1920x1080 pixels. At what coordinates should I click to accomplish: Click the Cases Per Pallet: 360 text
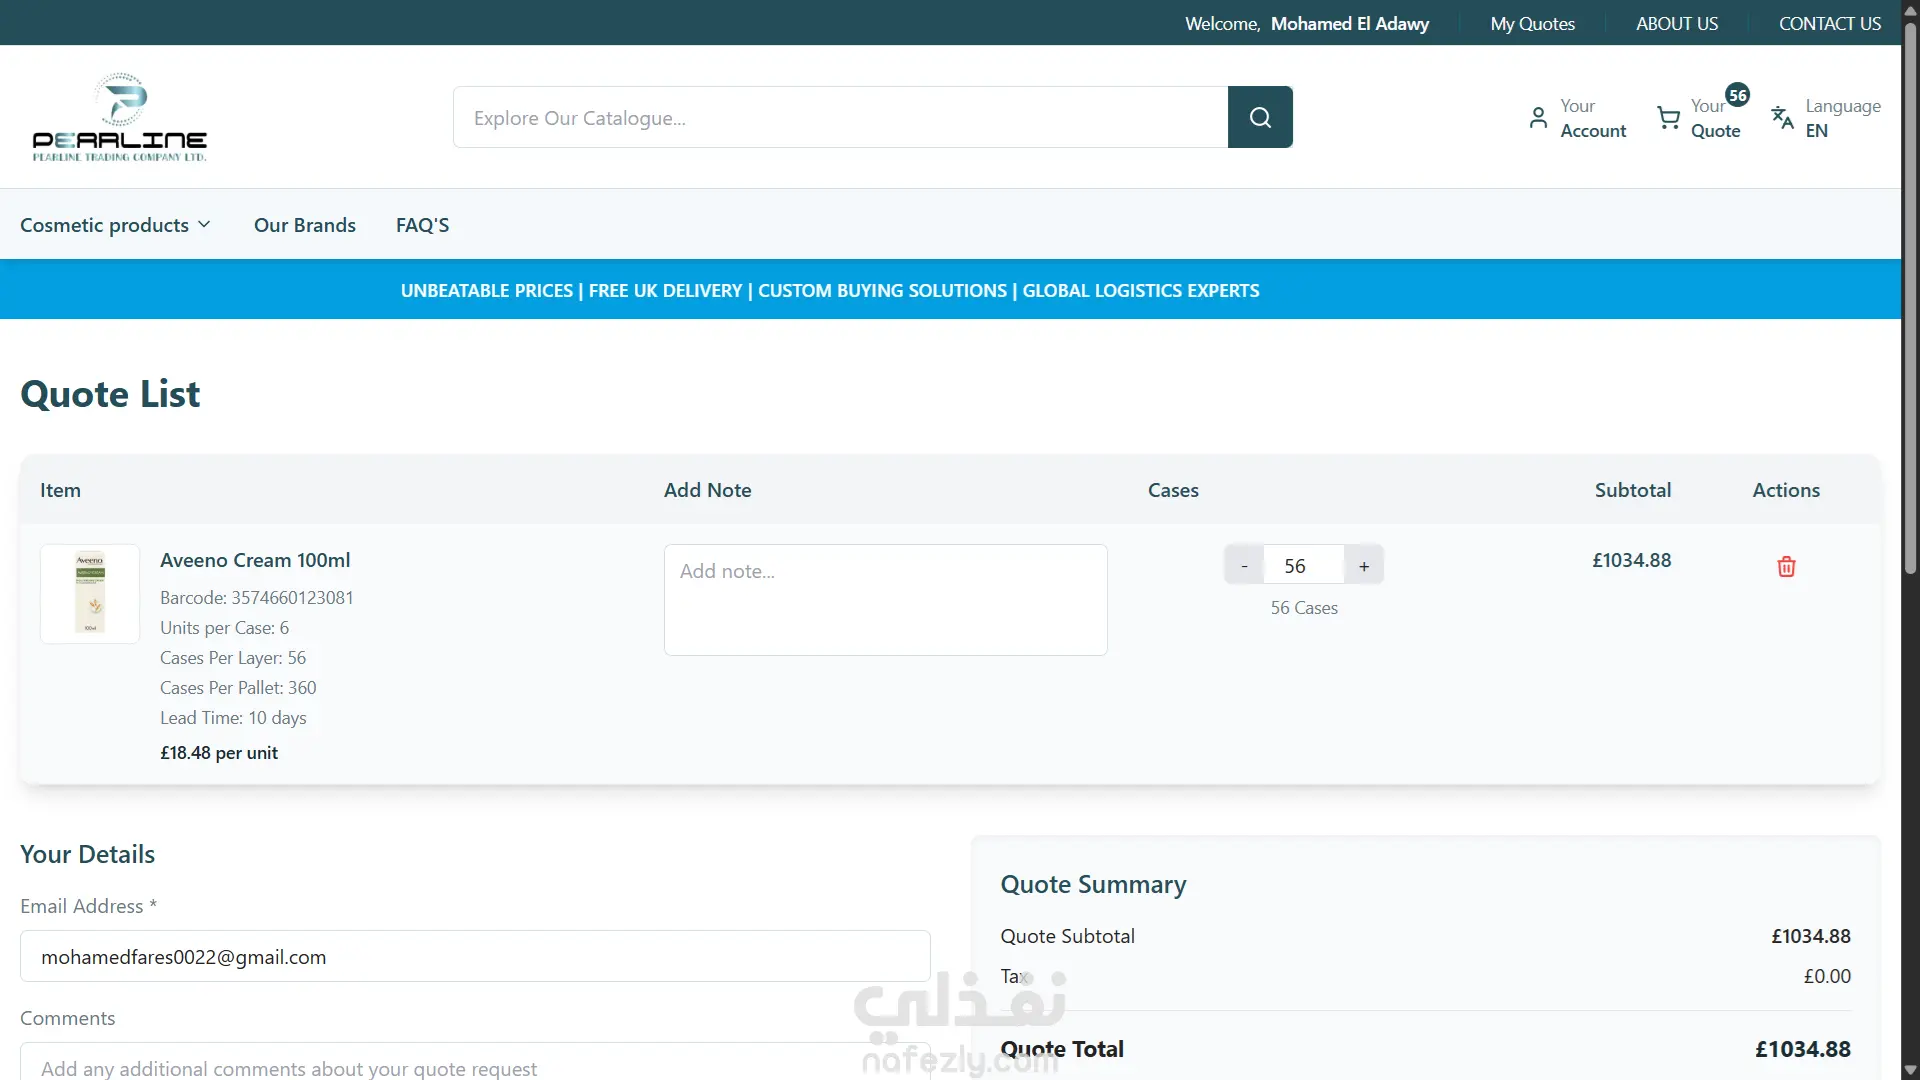point(238,688)
